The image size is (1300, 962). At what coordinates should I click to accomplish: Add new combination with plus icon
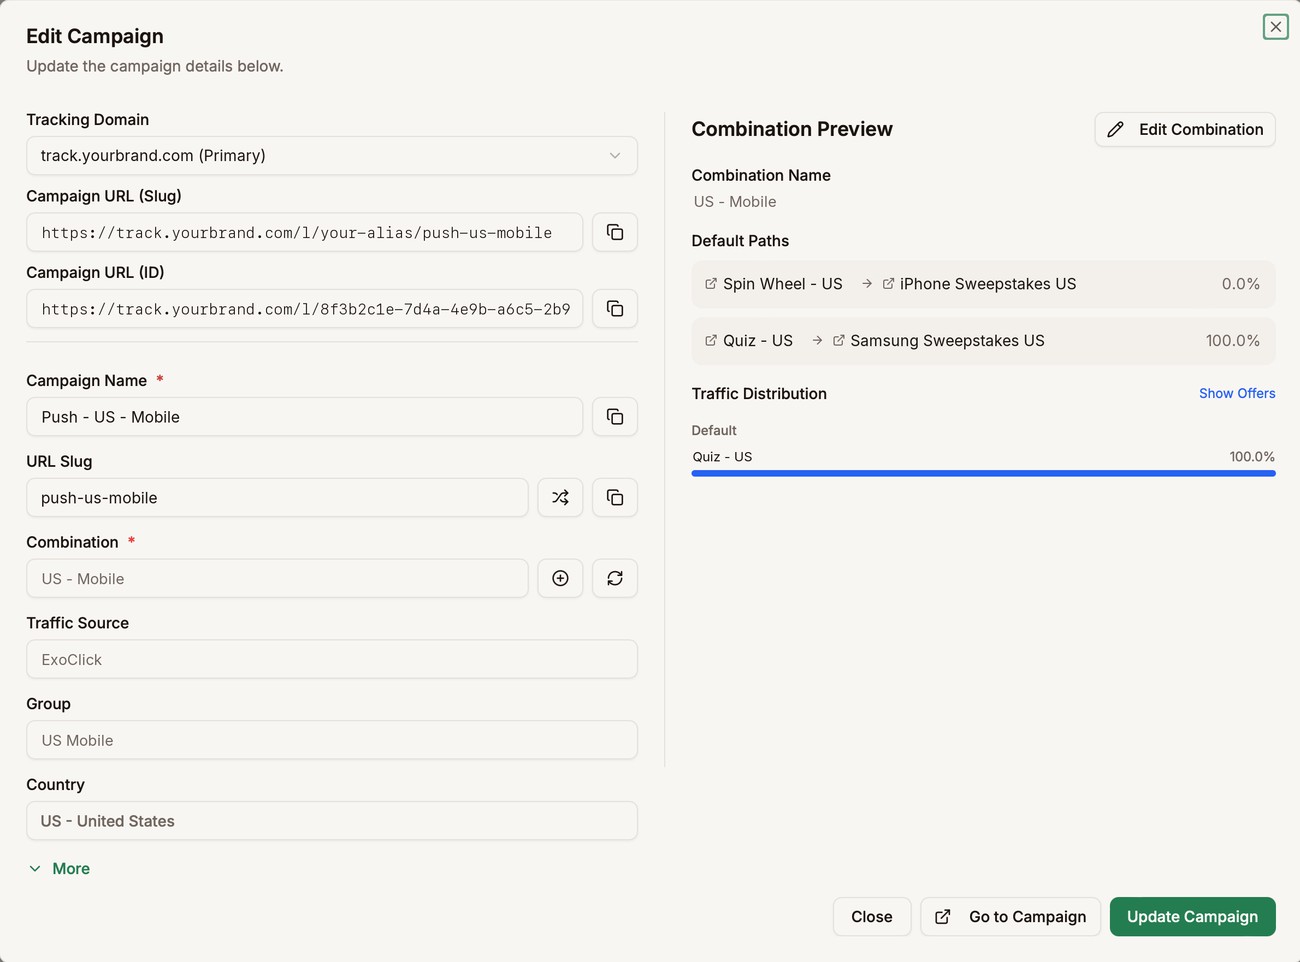click(x=560, y=579)
